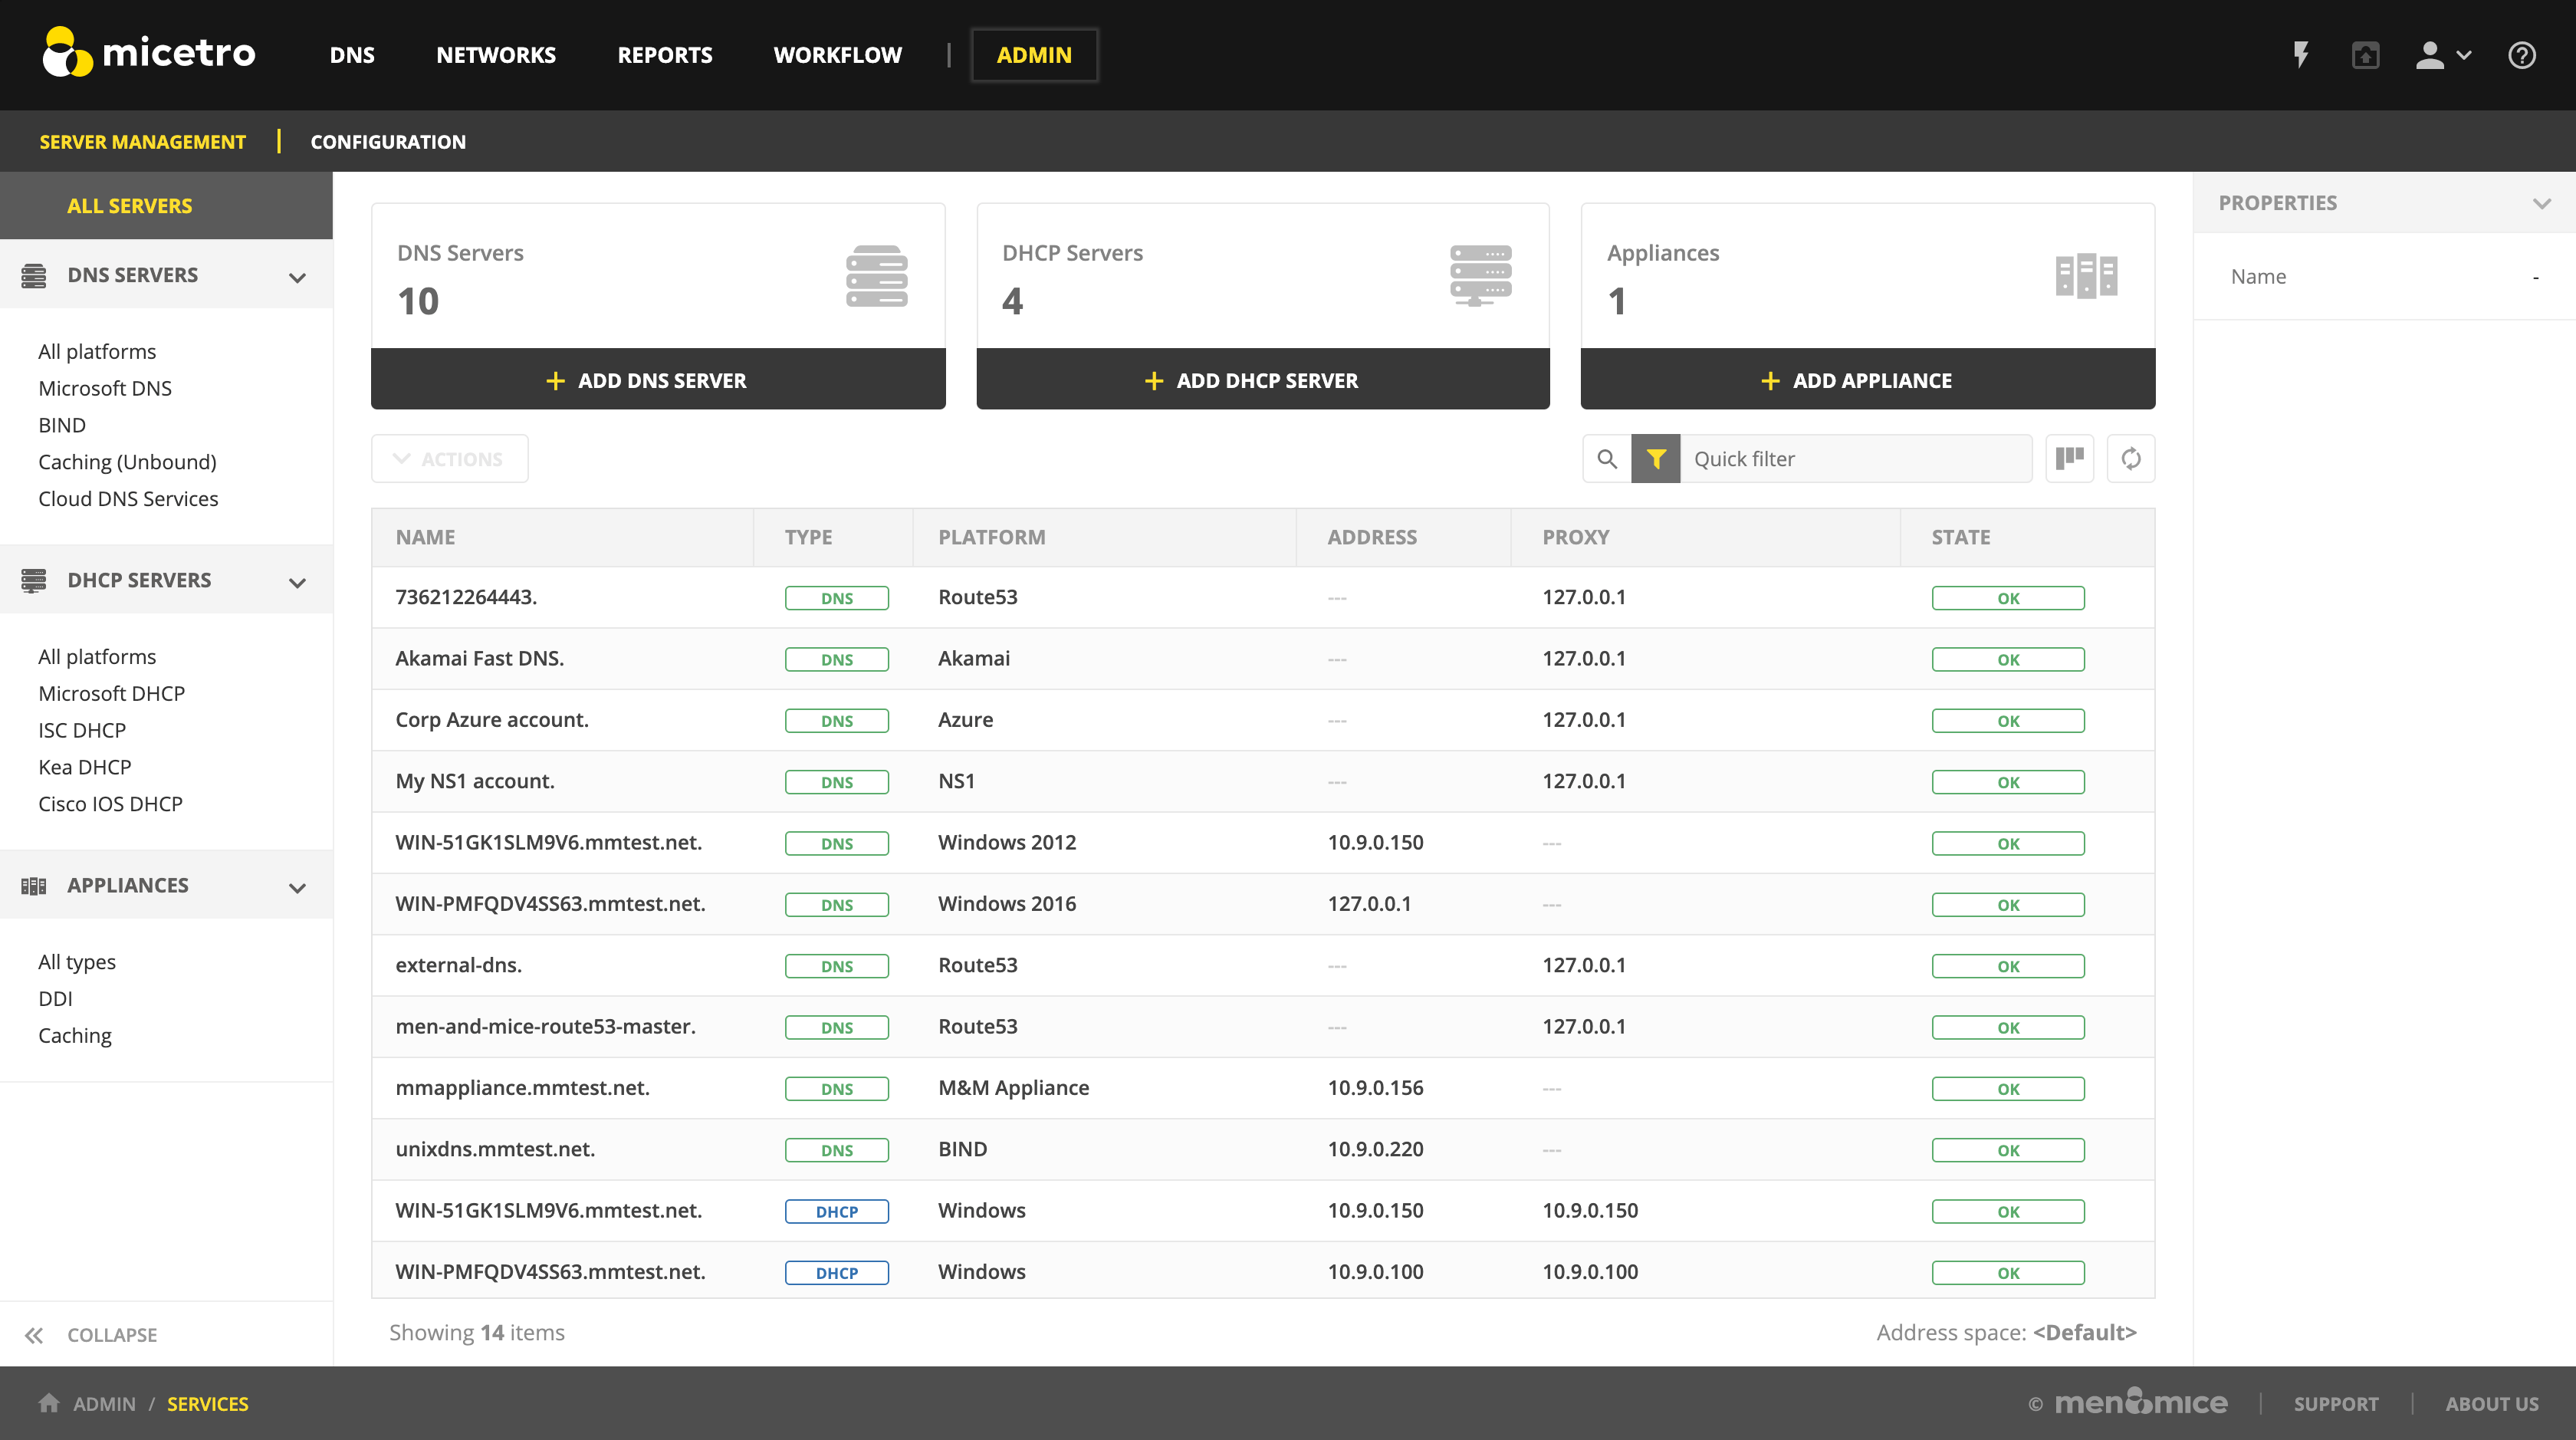Open the column configuration icon

point(2069,459)
